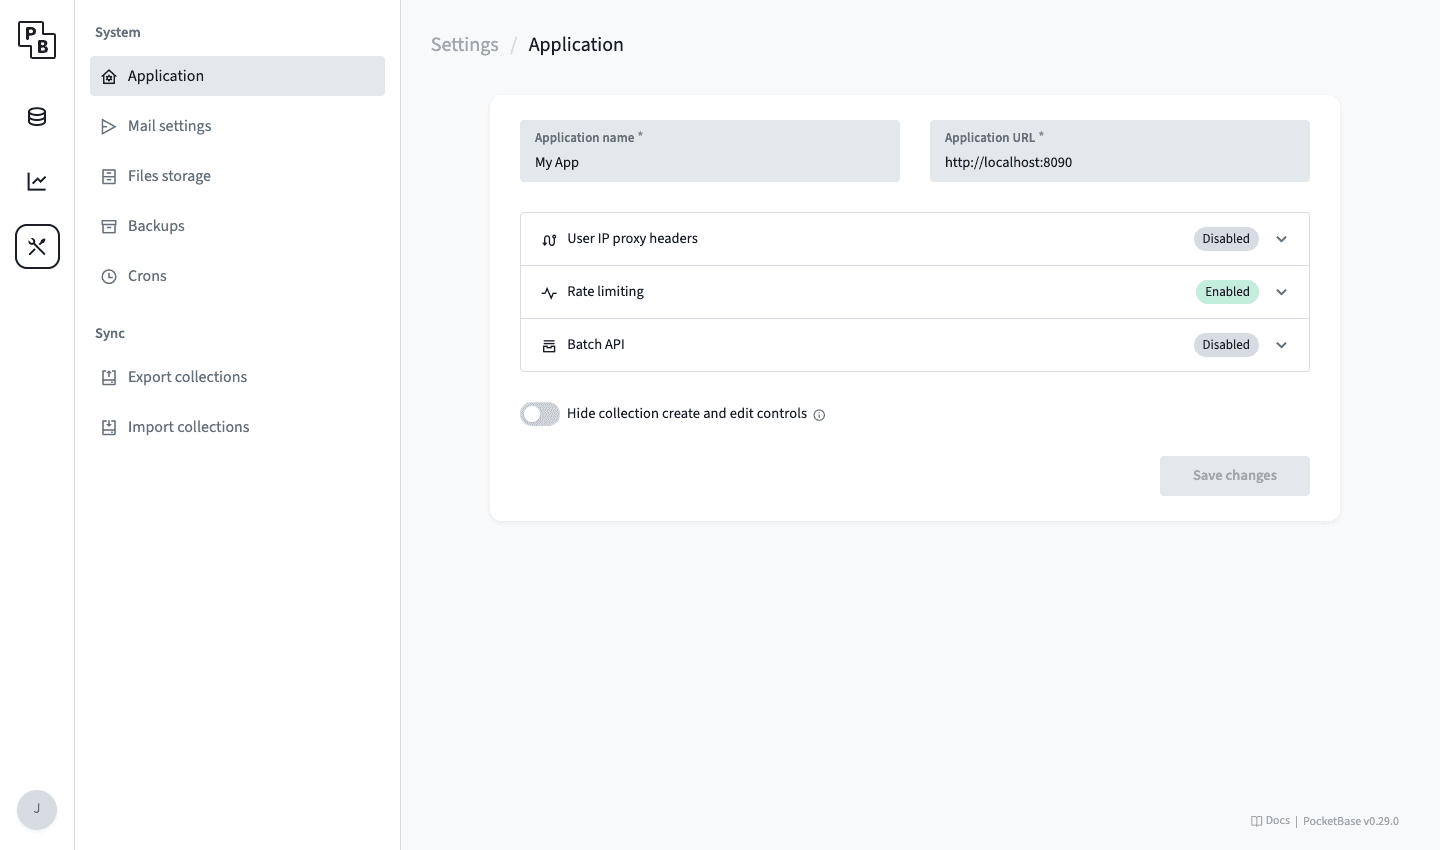
Task: Click the Save changes button
Action: (1234, 476)
